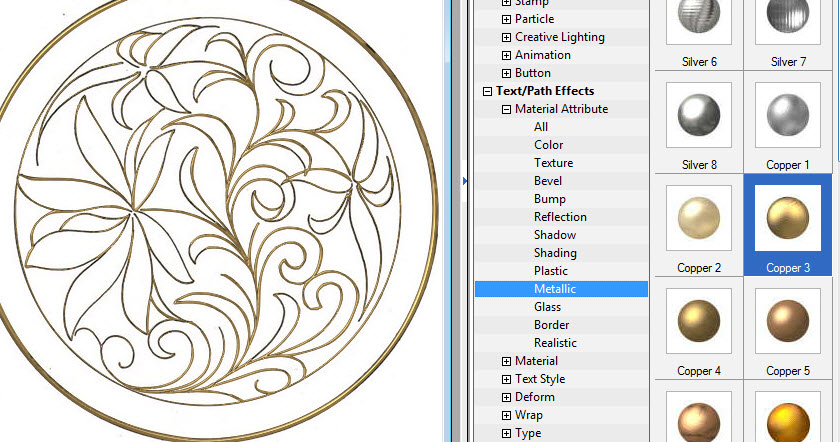Select the Metallic attribute in tree
This screenshot has width=840, height=442.
[x=554, y=289]
